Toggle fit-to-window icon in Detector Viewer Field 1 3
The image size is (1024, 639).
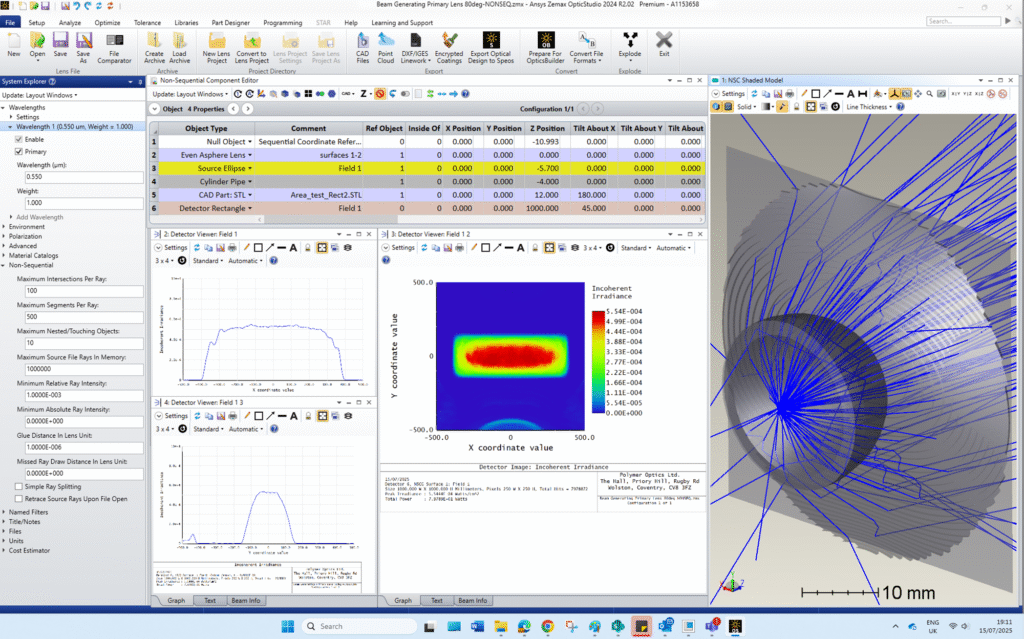(x=322, y=416)
